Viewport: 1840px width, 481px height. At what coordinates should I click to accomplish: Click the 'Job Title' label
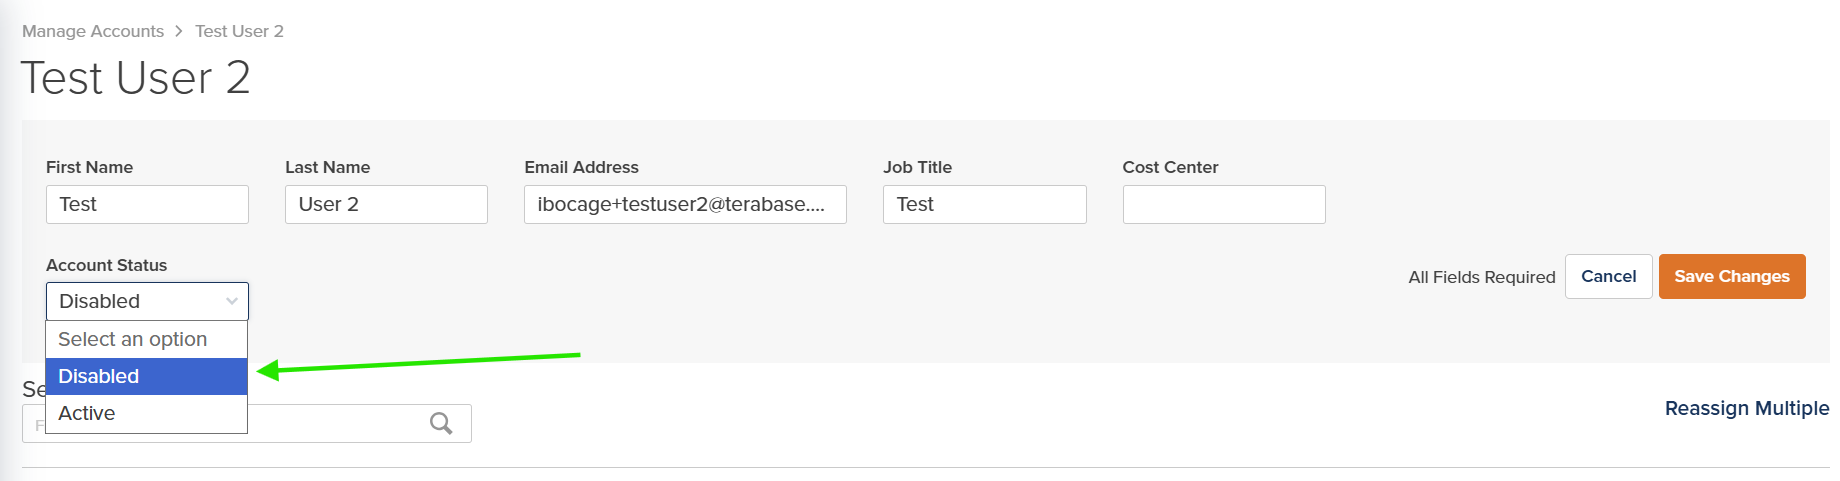pos(917,167)
